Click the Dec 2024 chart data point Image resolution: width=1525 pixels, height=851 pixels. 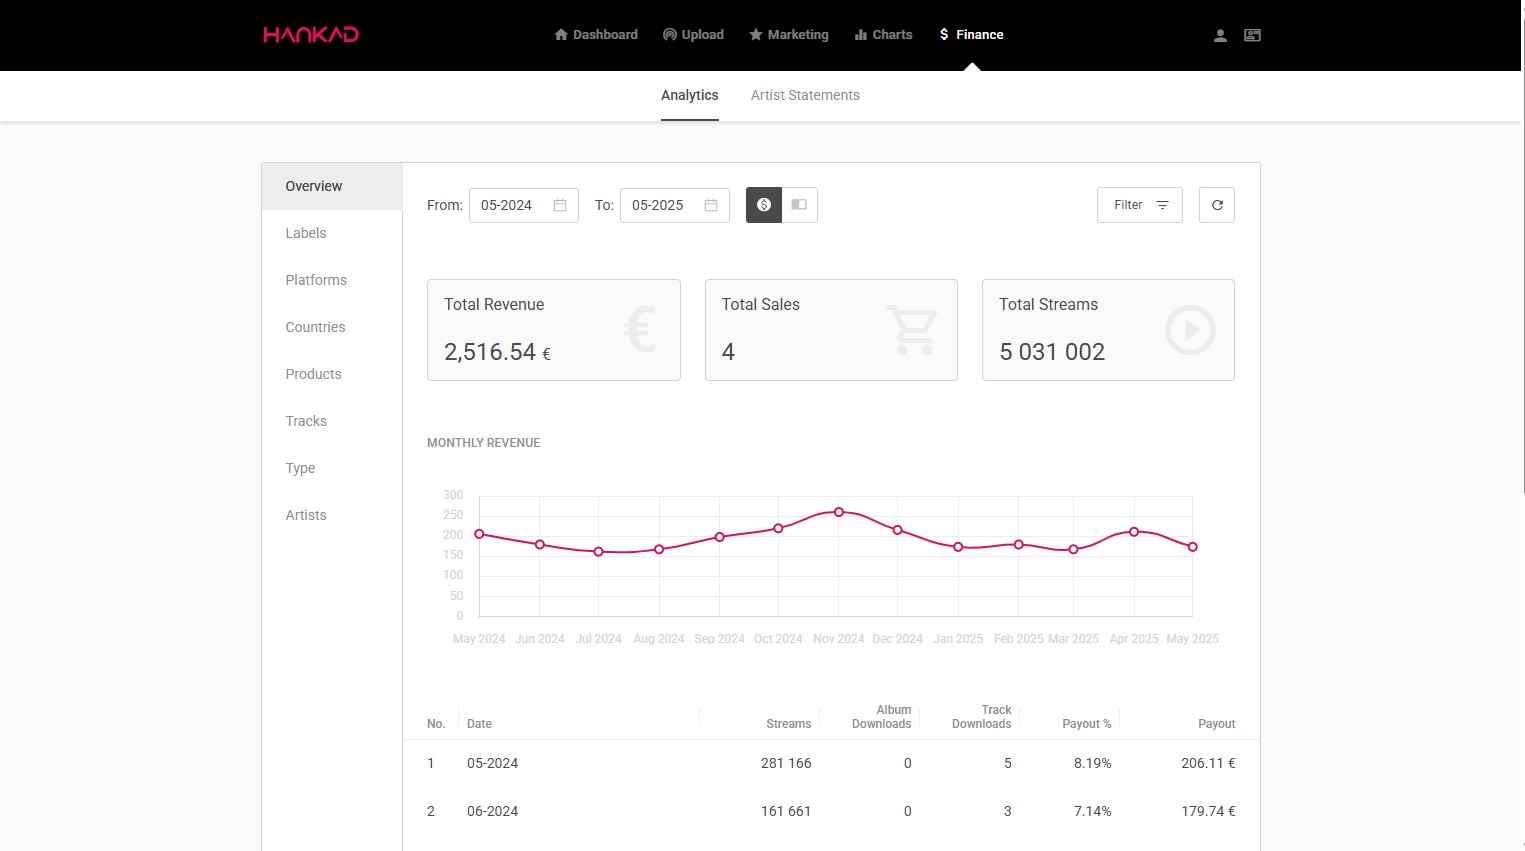[898, 530]
